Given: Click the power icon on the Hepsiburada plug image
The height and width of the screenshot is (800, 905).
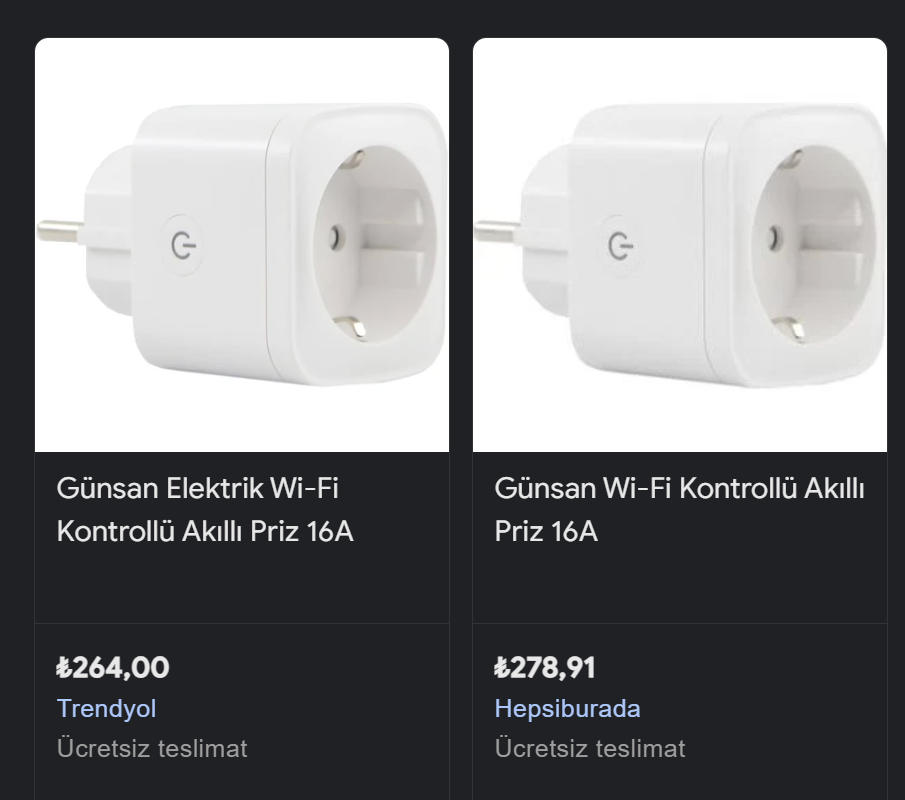Looking at the screenshot, I should [x=621, y=245].
